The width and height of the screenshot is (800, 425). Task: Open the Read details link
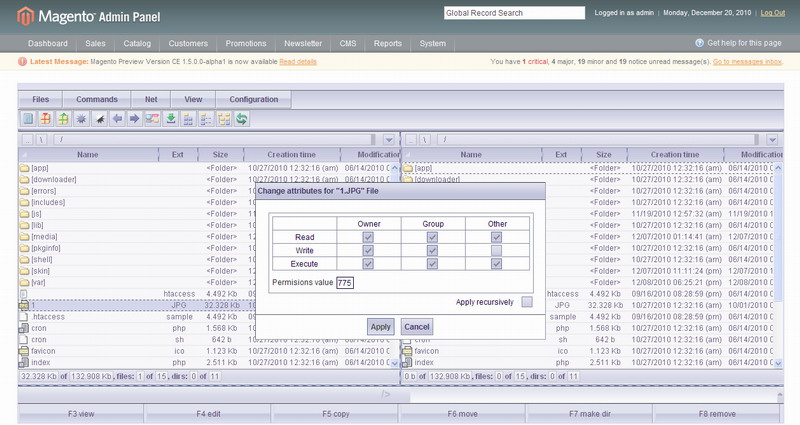298,62
